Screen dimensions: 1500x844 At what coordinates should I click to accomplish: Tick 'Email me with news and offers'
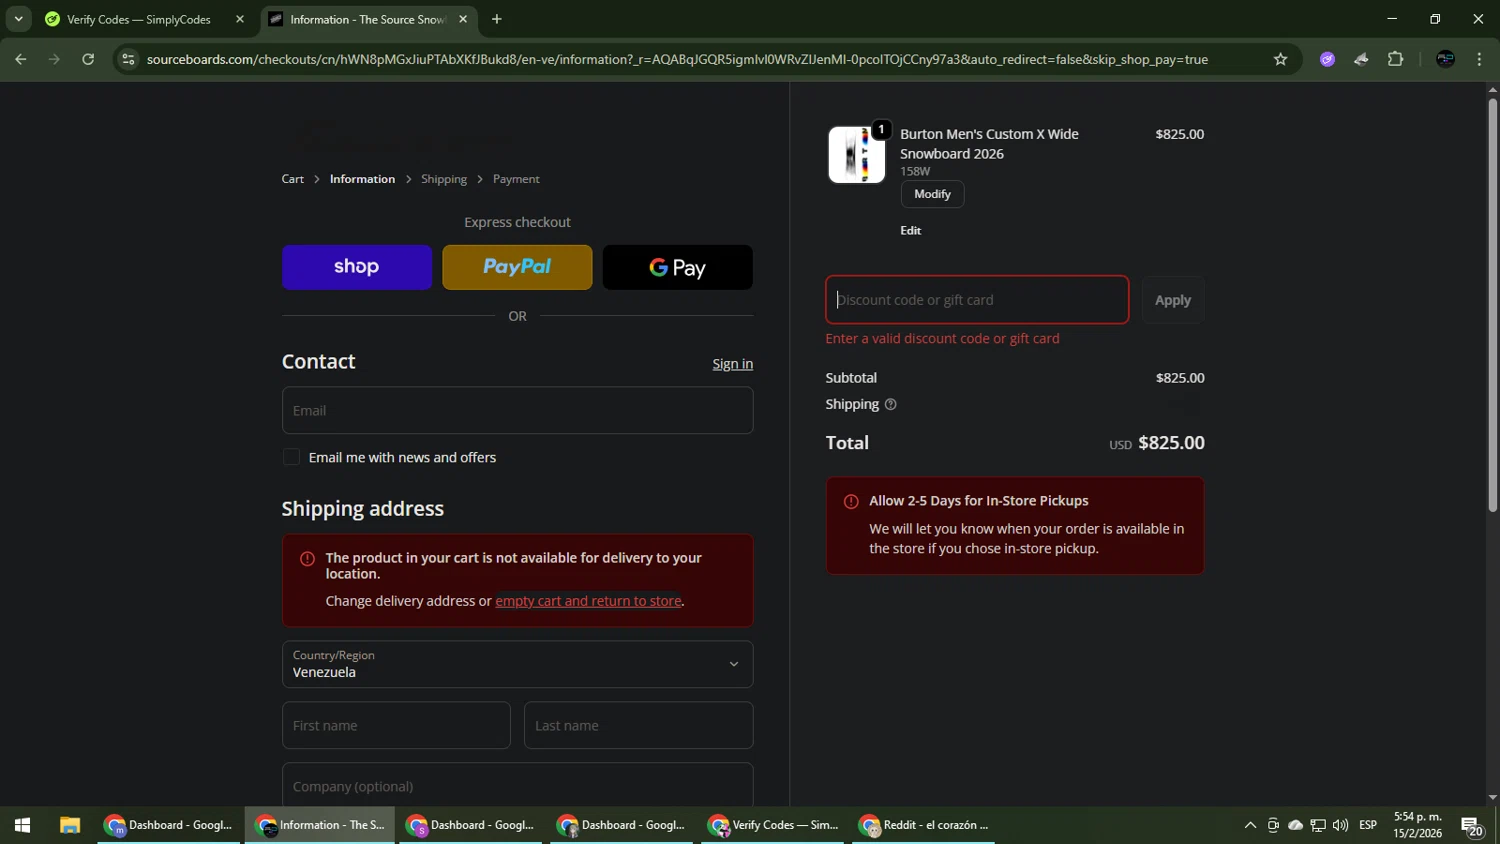coord(291,457)
